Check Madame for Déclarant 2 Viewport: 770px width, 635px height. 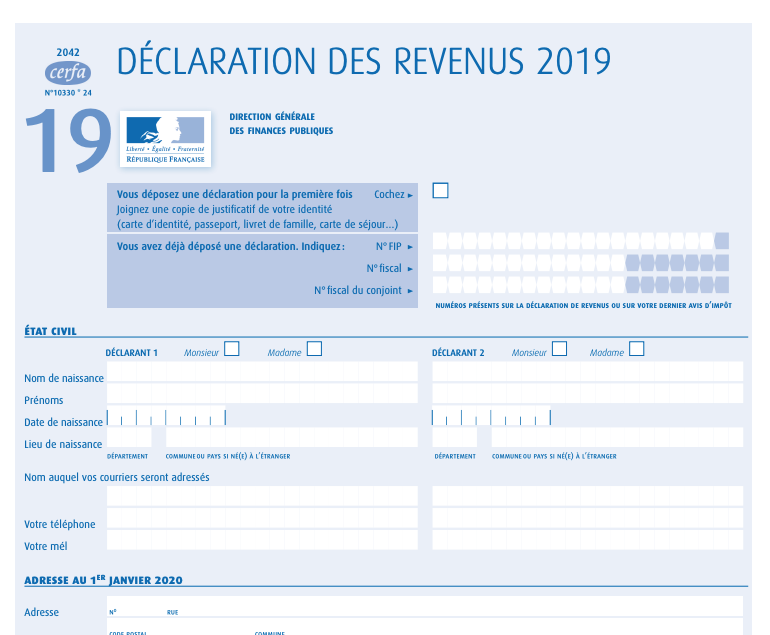click(x=636, y=349)
